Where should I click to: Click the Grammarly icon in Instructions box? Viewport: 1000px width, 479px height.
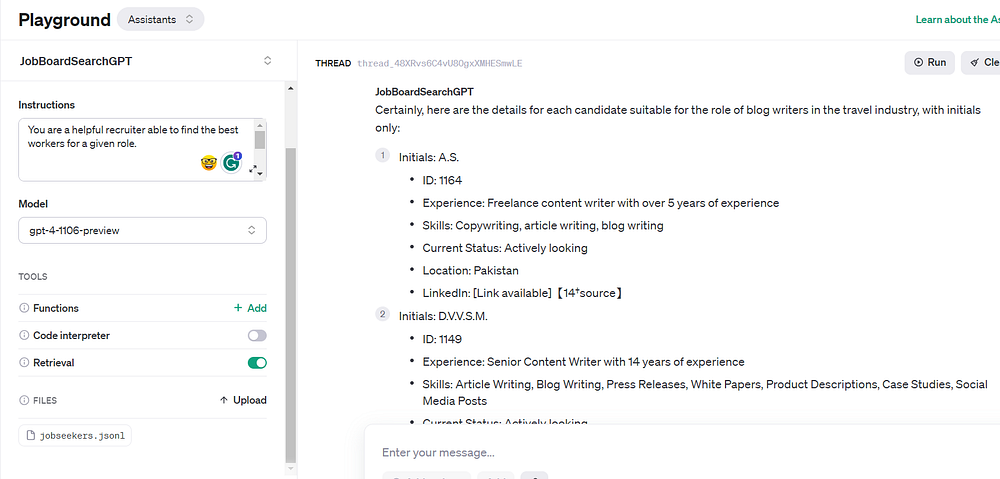tap(232, 162)
